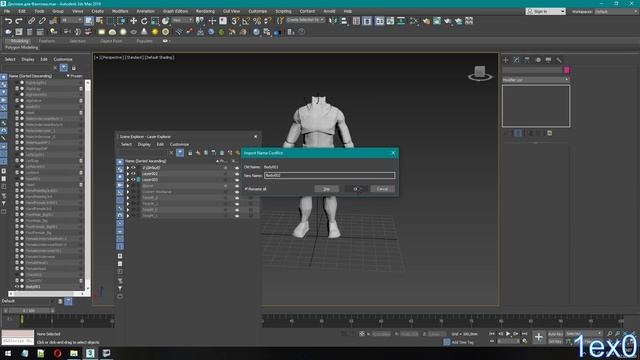Open the Modifiers menu
The width and height of the screenshot is (640, 360).
click(120, 11)
